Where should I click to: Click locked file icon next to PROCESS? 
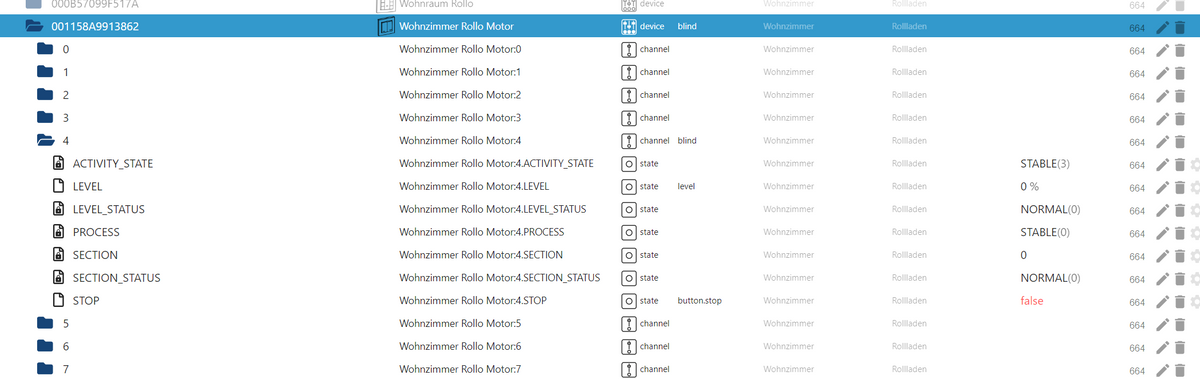pos(58,232)
